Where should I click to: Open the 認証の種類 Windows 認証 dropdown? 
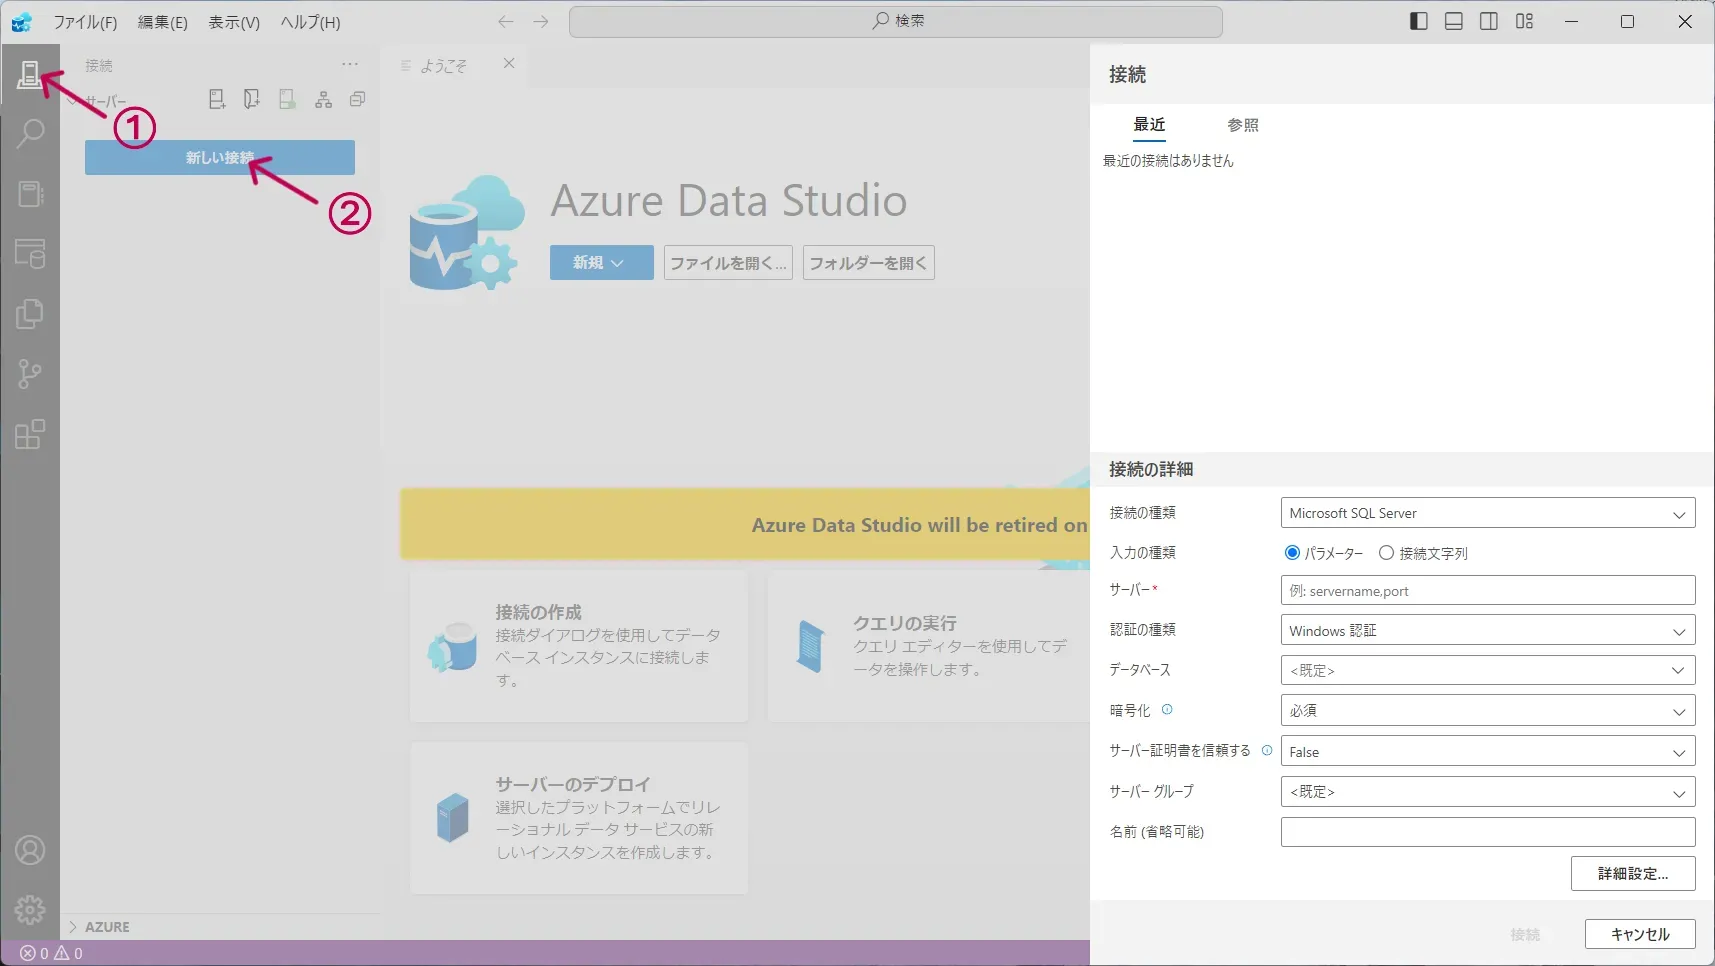(x=1488, y=631)
